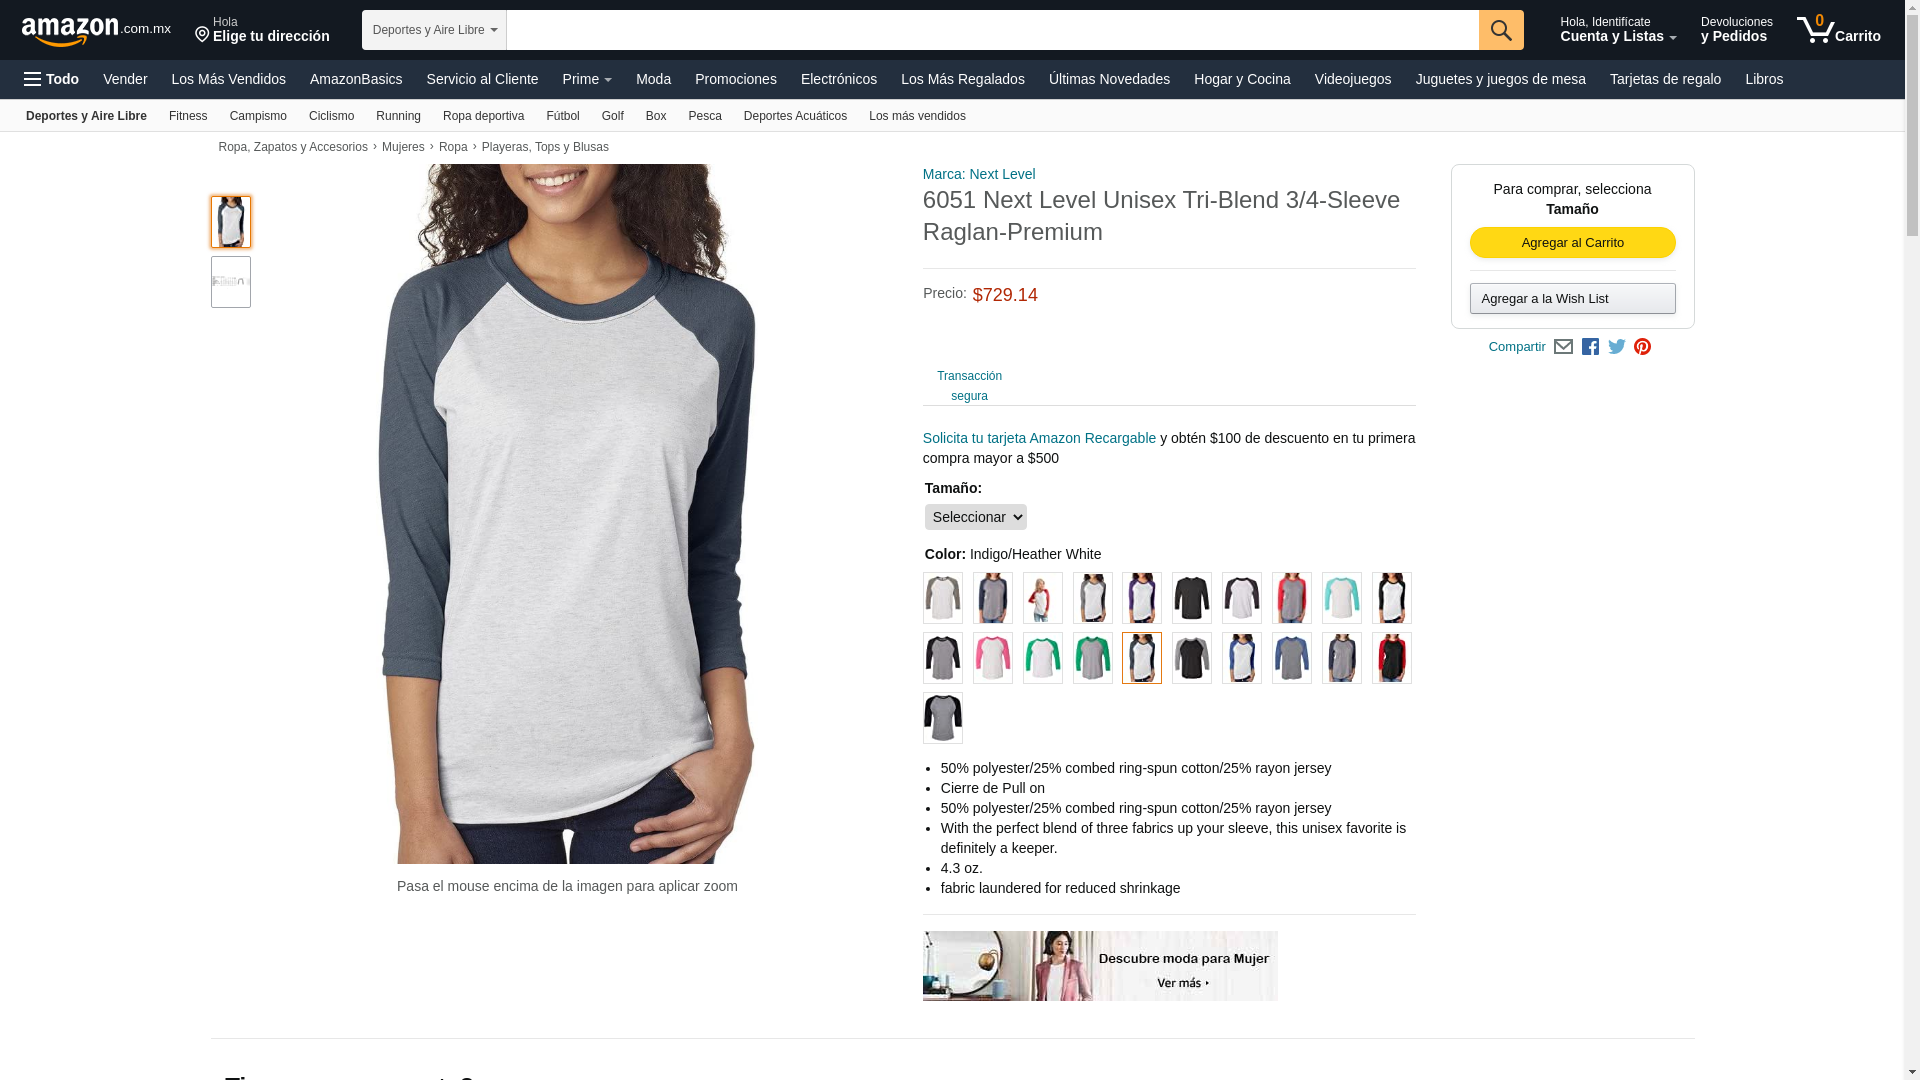Click the search magnifier button
The height and width of the screenshot is (1080, 1920).
pyautogui.click(x=1501, y=30)
